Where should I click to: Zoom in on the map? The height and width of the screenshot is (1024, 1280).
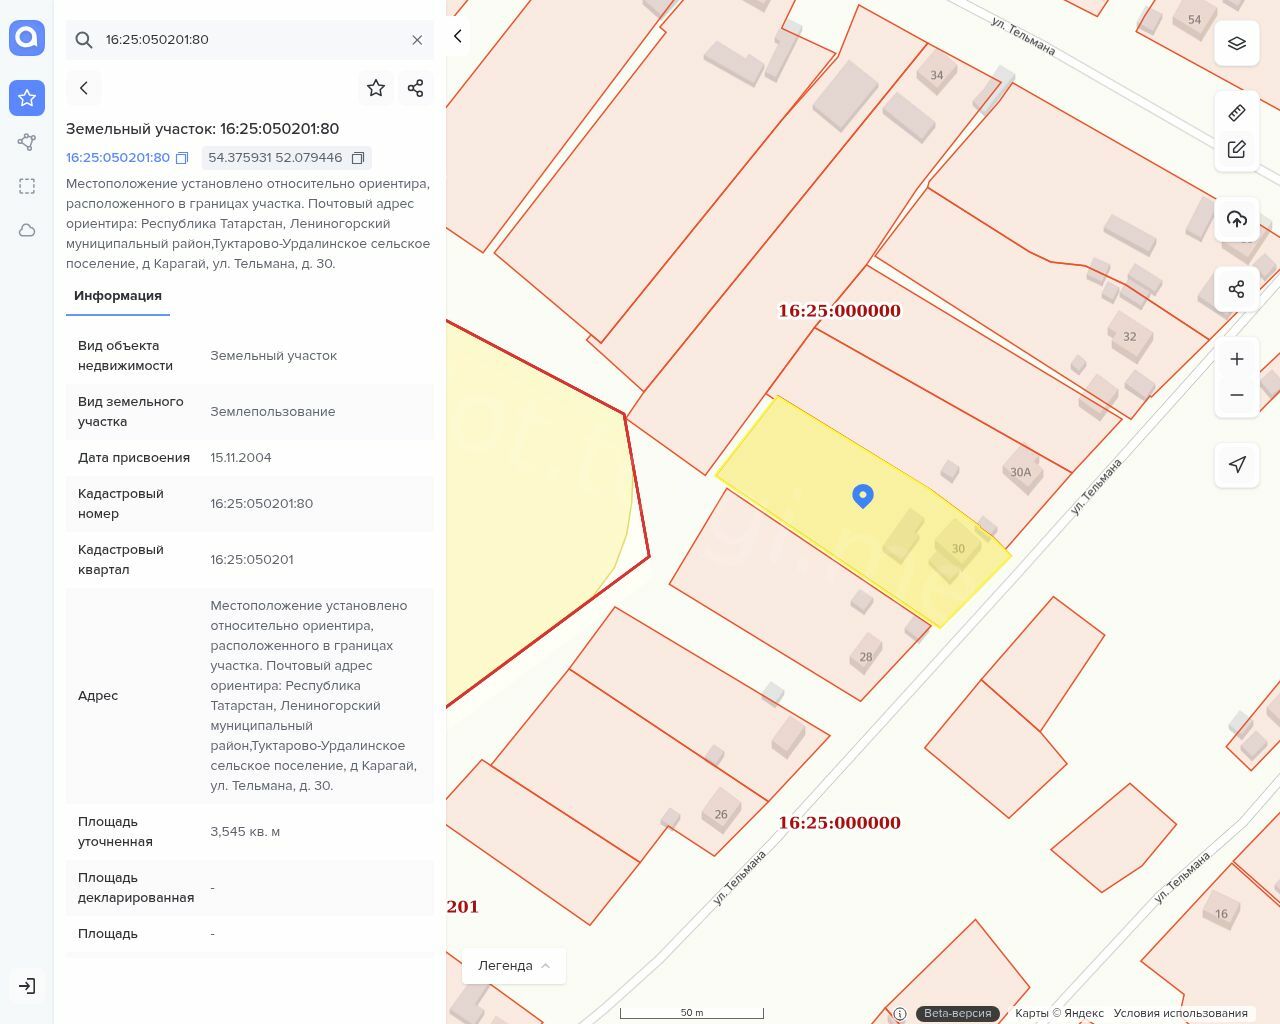tap(1237, 359)
